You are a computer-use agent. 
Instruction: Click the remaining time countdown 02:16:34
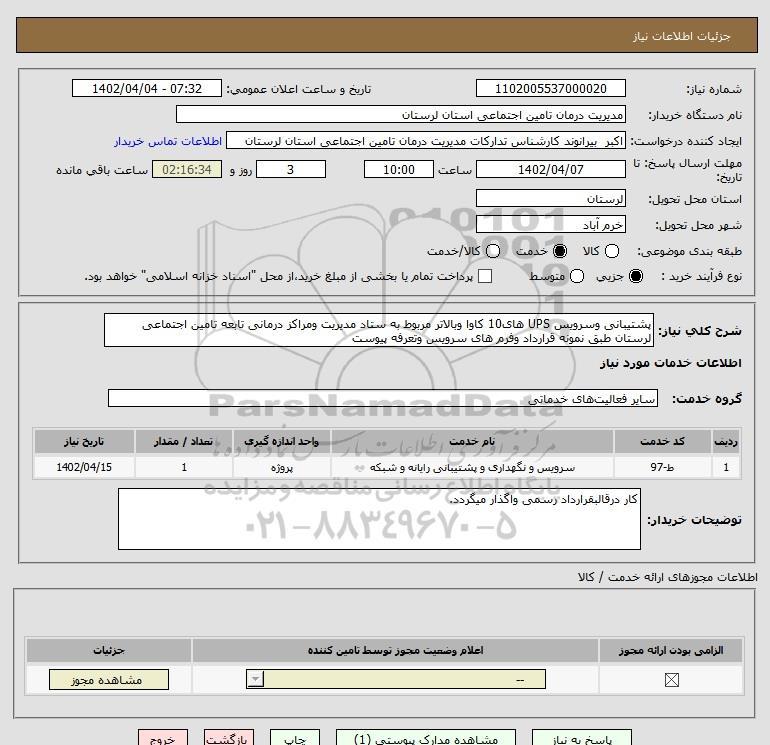point(187,169)
